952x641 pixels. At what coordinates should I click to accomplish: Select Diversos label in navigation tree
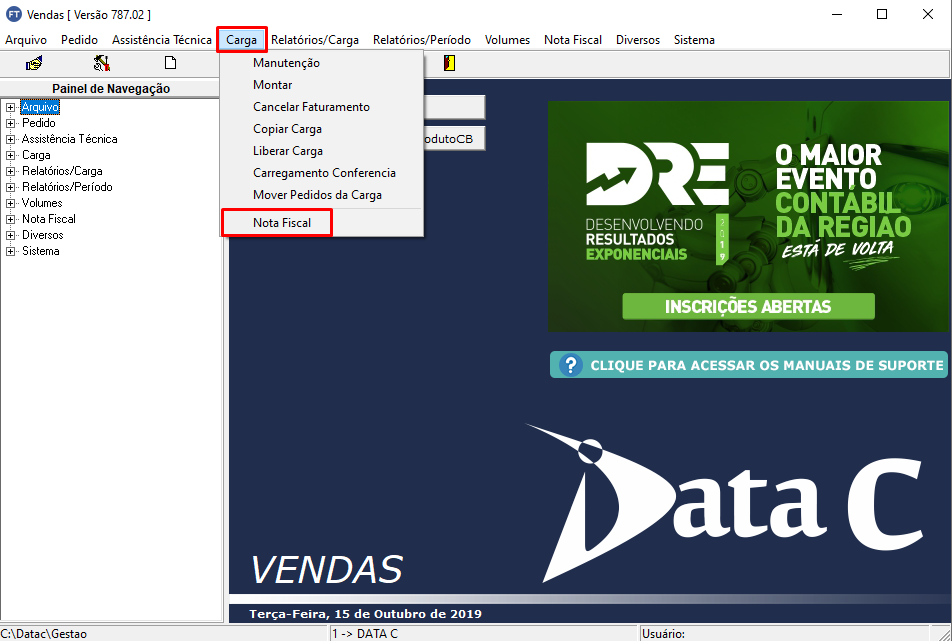tap(42, 235)
